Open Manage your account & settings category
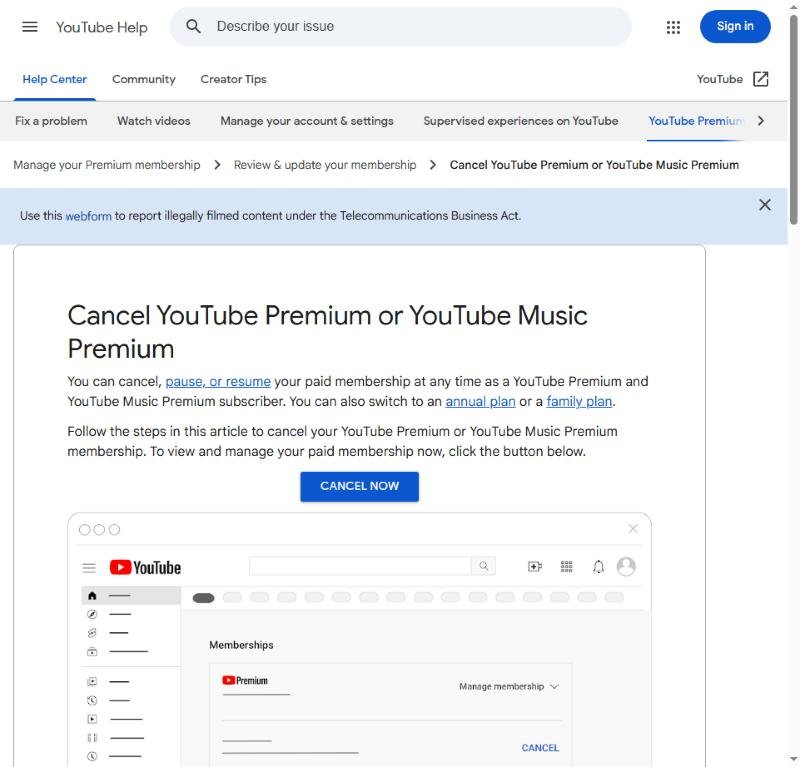 (x=307, y=121)
